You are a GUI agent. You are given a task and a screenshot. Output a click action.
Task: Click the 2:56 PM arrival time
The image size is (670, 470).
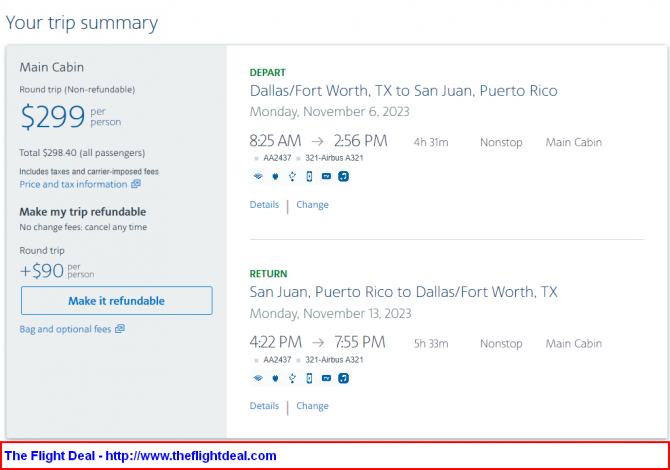pyautogui.click(x=361, y=141)
